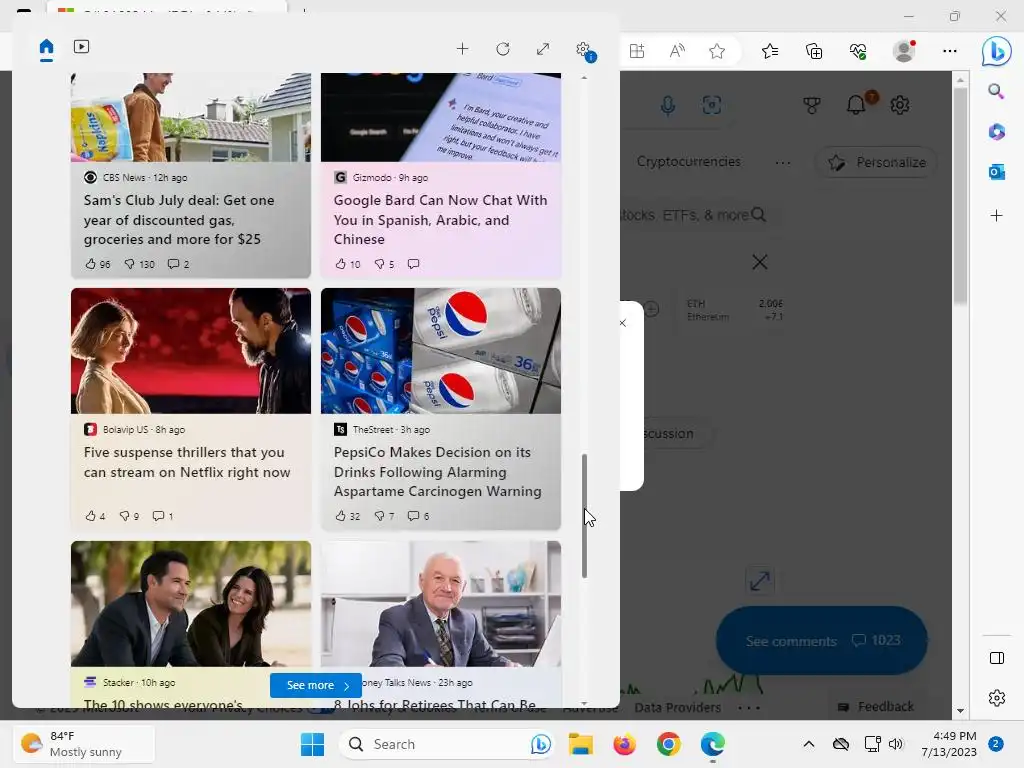Like the Google Bard article
Screen dimensions: 1024x768
point(347,264)
